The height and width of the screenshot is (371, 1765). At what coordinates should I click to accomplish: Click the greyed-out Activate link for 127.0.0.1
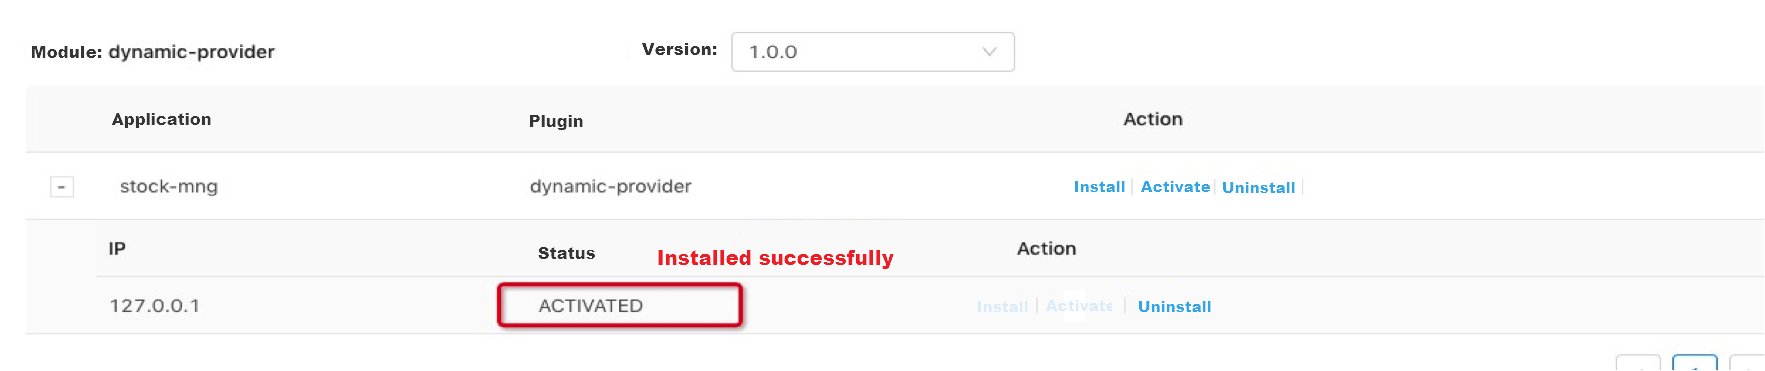pos(1079,306)
